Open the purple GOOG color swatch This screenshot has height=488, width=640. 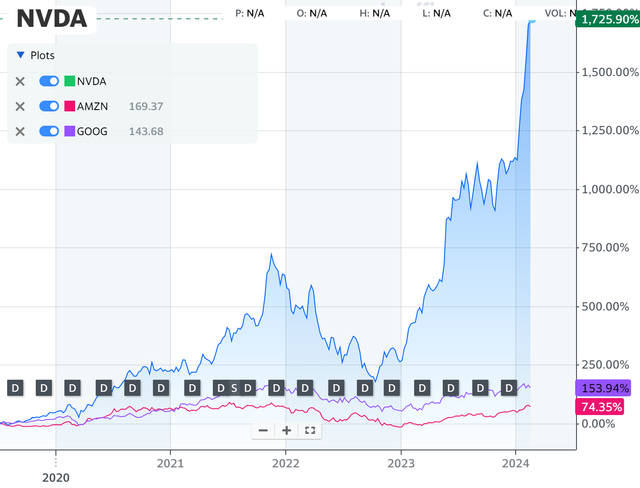pos(70,131)
